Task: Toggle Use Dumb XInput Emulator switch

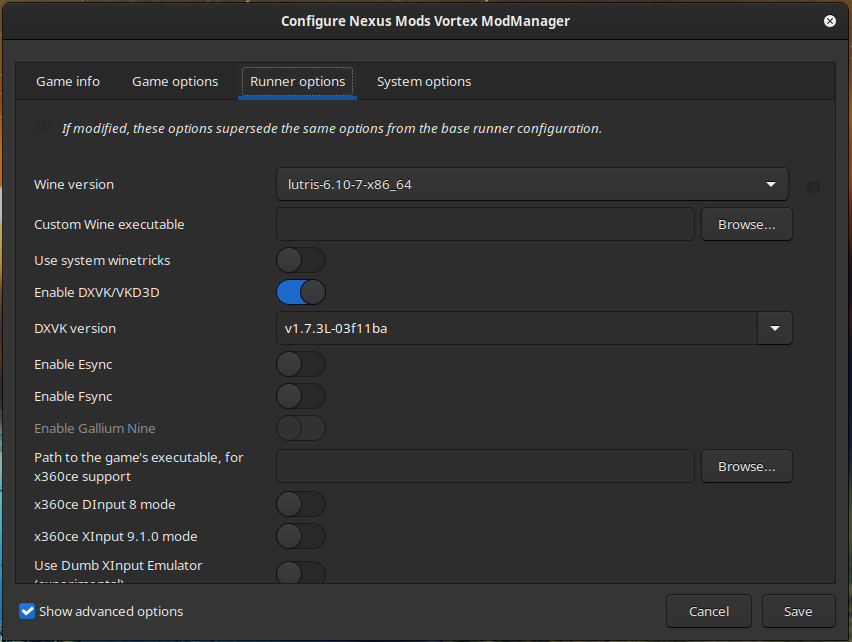Action: (301, 572)
